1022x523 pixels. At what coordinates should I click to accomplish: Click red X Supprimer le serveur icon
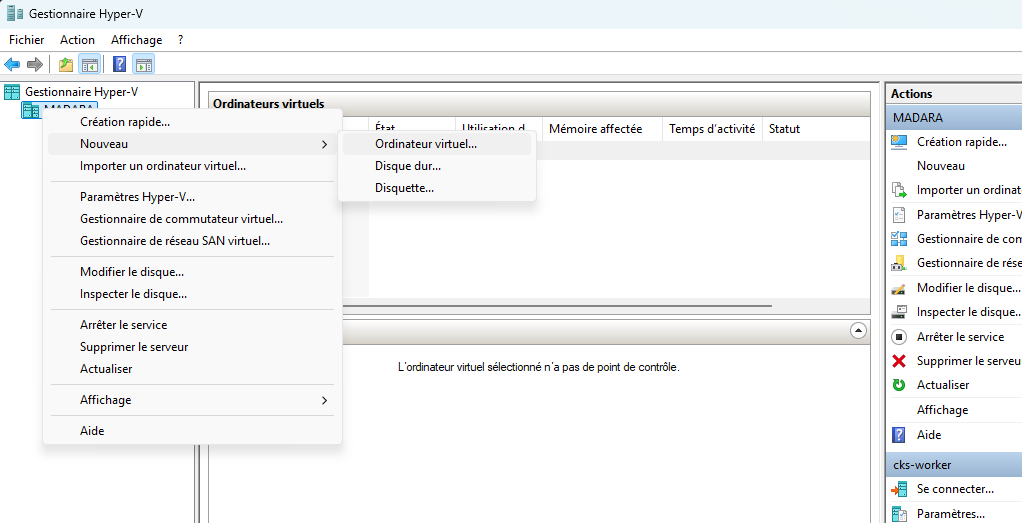[899, 361]
